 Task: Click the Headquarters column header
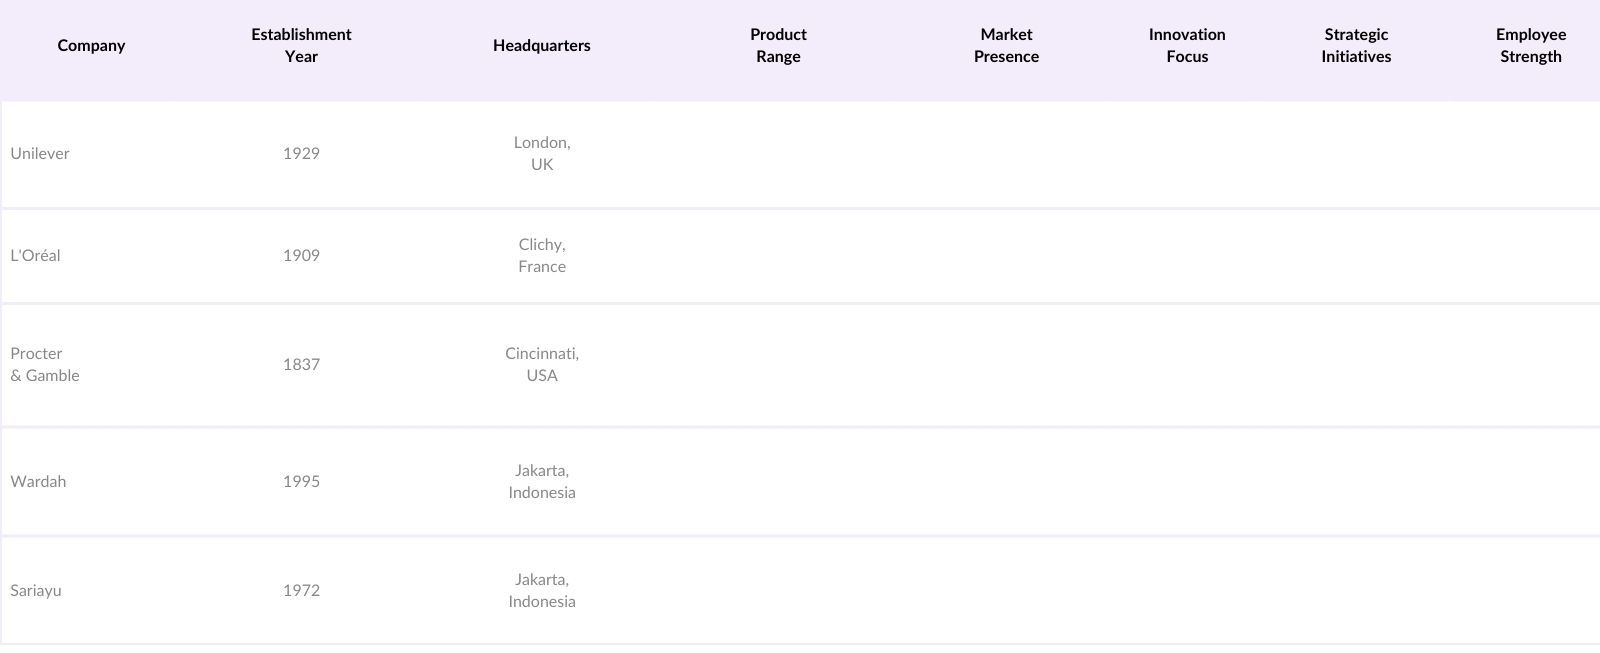click(x=541, y=46)
